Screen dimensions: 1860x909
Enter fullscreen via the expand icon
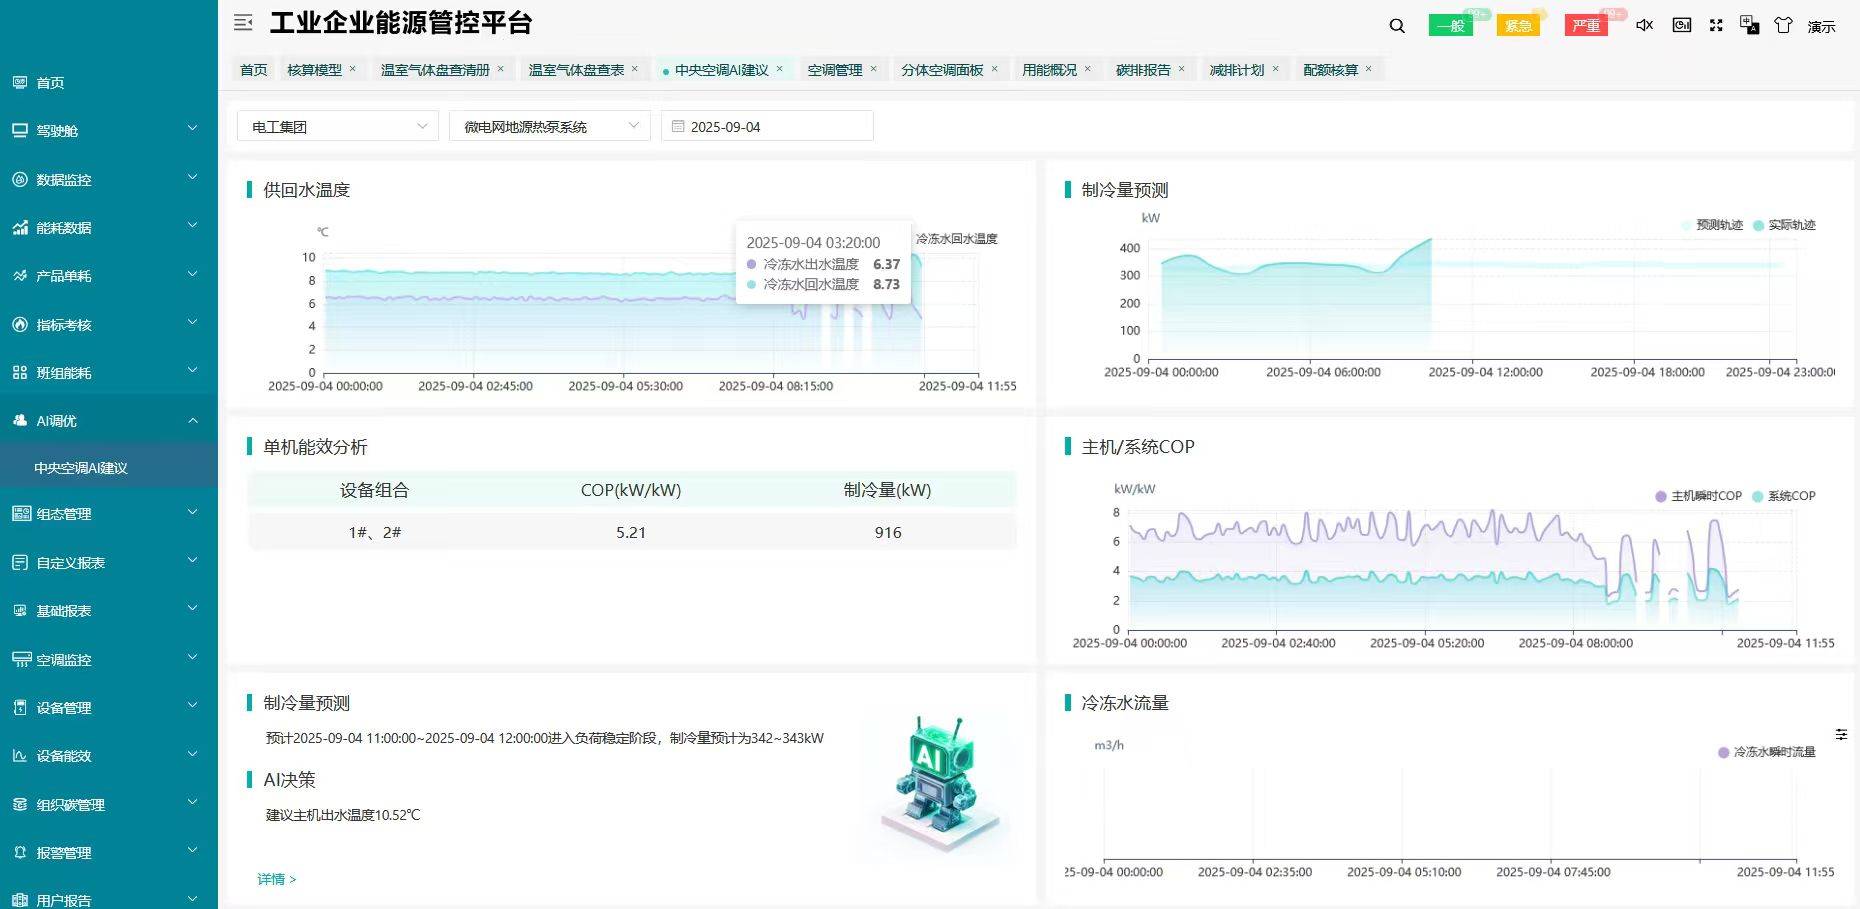(x=1716, y=25)
